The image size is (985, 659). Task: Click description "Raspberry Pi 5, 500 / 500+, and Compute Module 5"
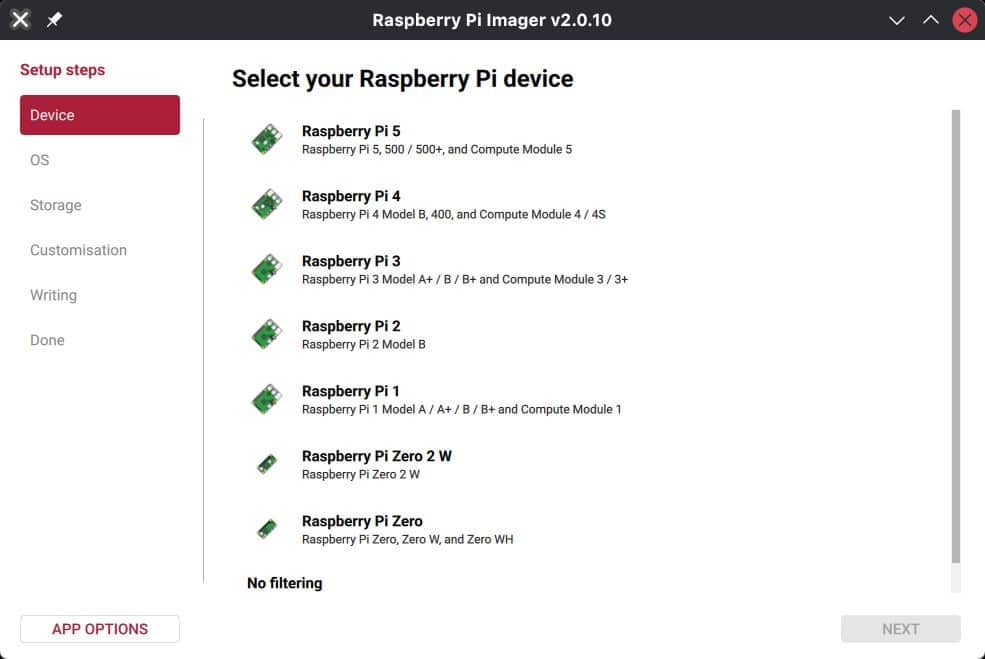click(x=437, y=150)
